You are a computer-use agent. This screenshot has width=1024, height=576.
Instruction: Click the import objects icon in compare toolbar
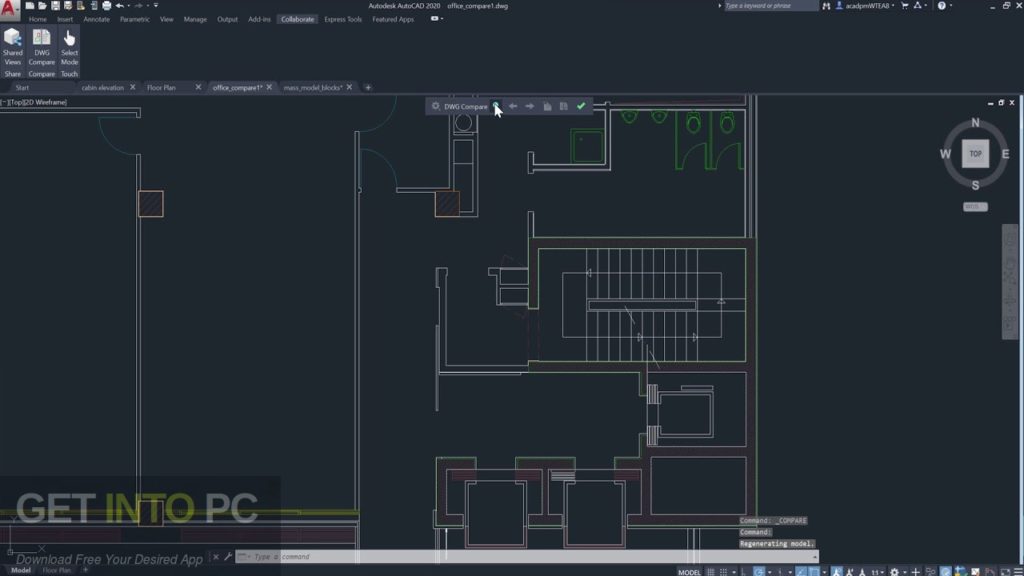[x=547, y=106]
